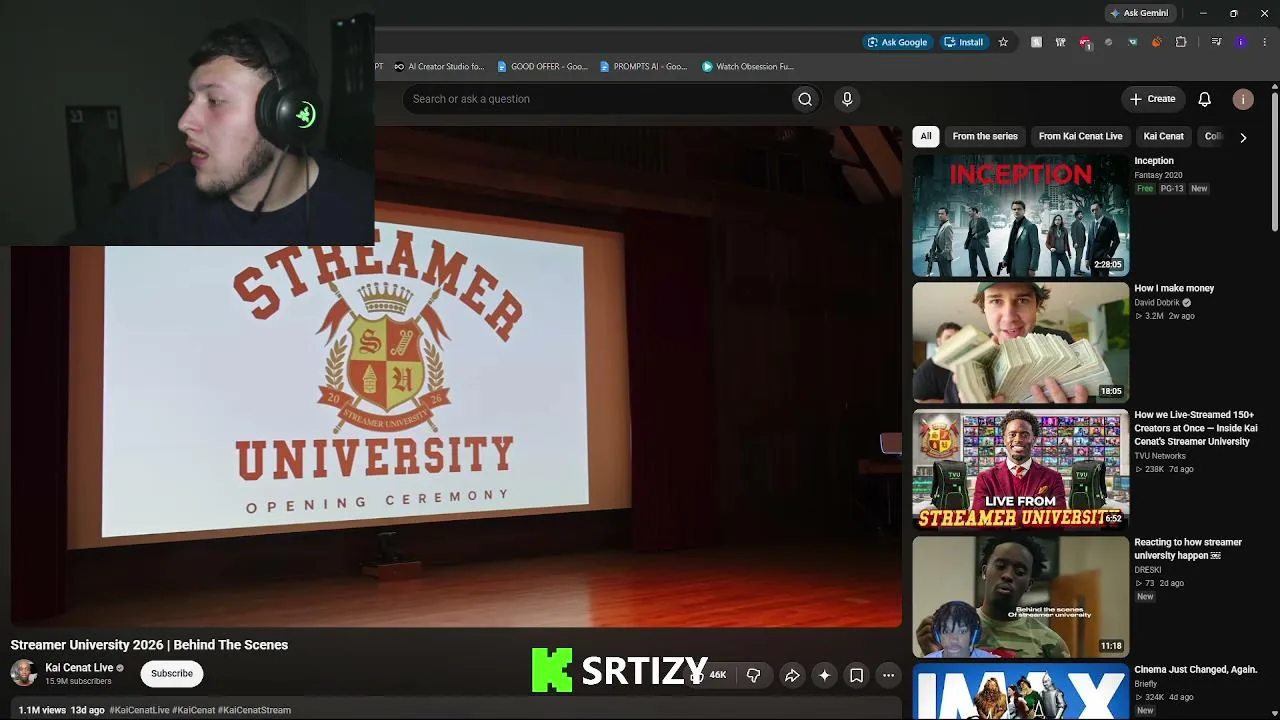This screenshot has height=720, width=1280.
Task: Save the video with the bookmark icon
Action: [857, 676]
